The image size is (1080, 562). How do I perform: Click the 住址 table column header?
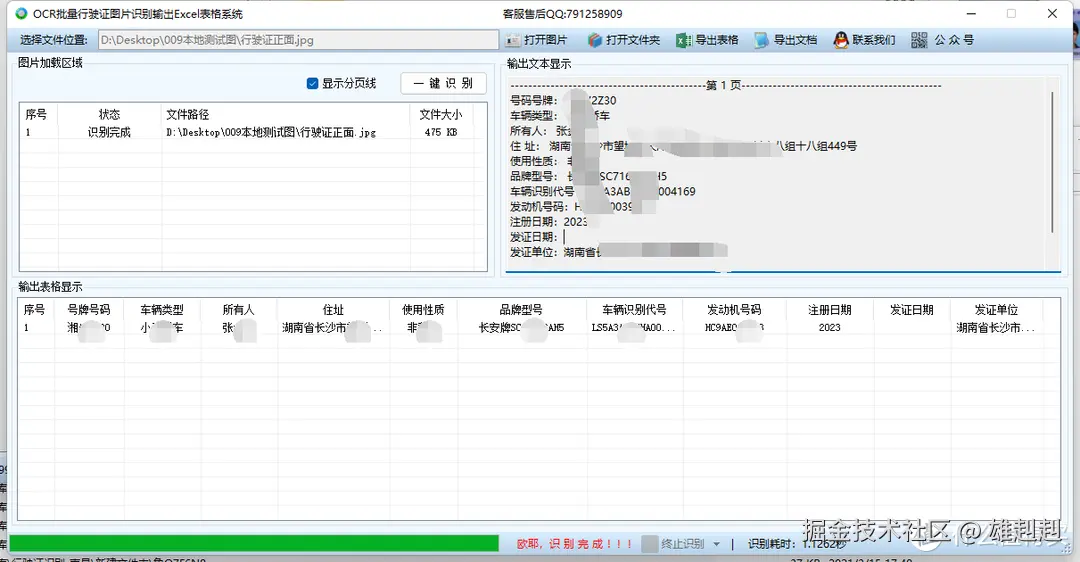(x=333, y=310)
